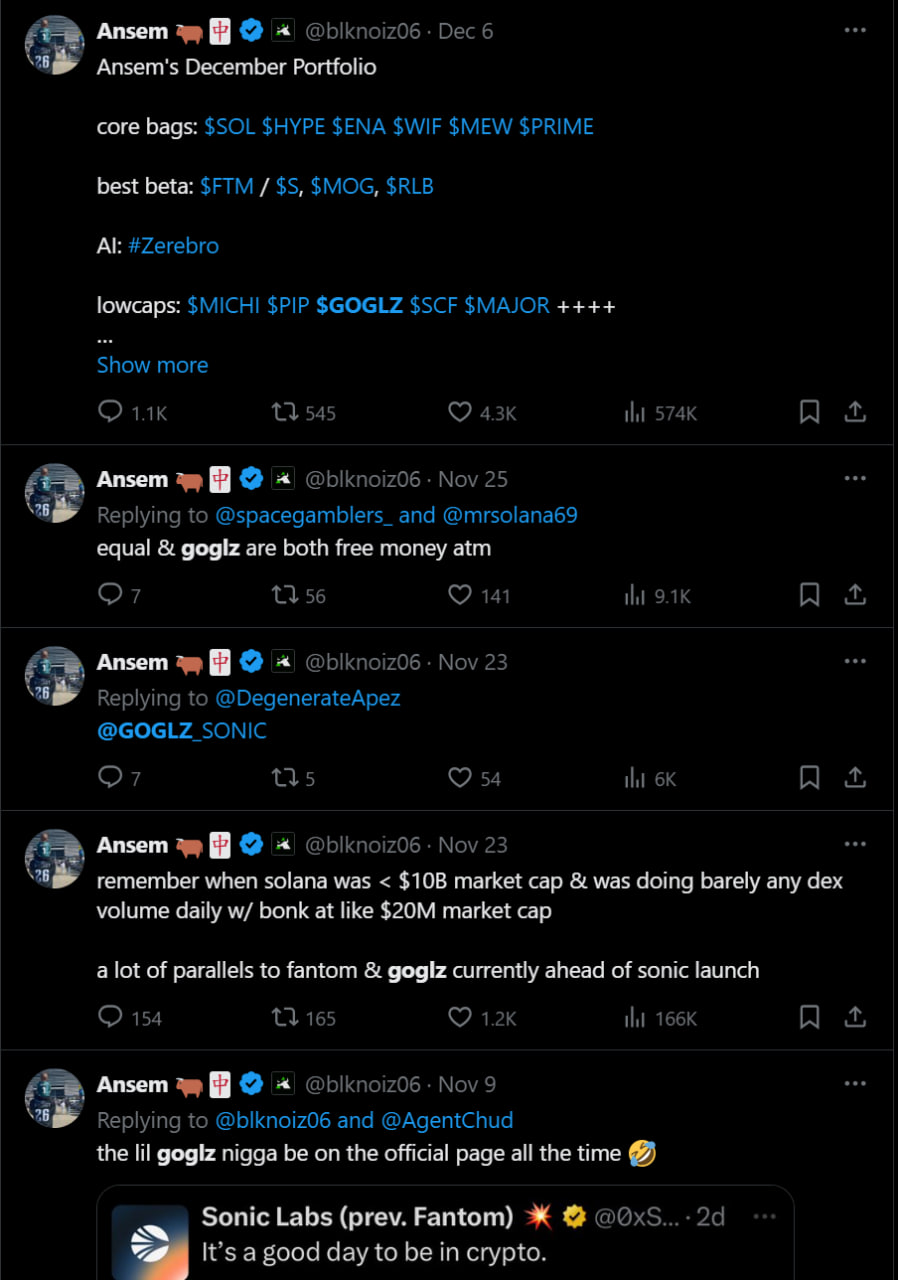
Task: Like the 'free money atm' tweet
Action: (x=459, y=595)
